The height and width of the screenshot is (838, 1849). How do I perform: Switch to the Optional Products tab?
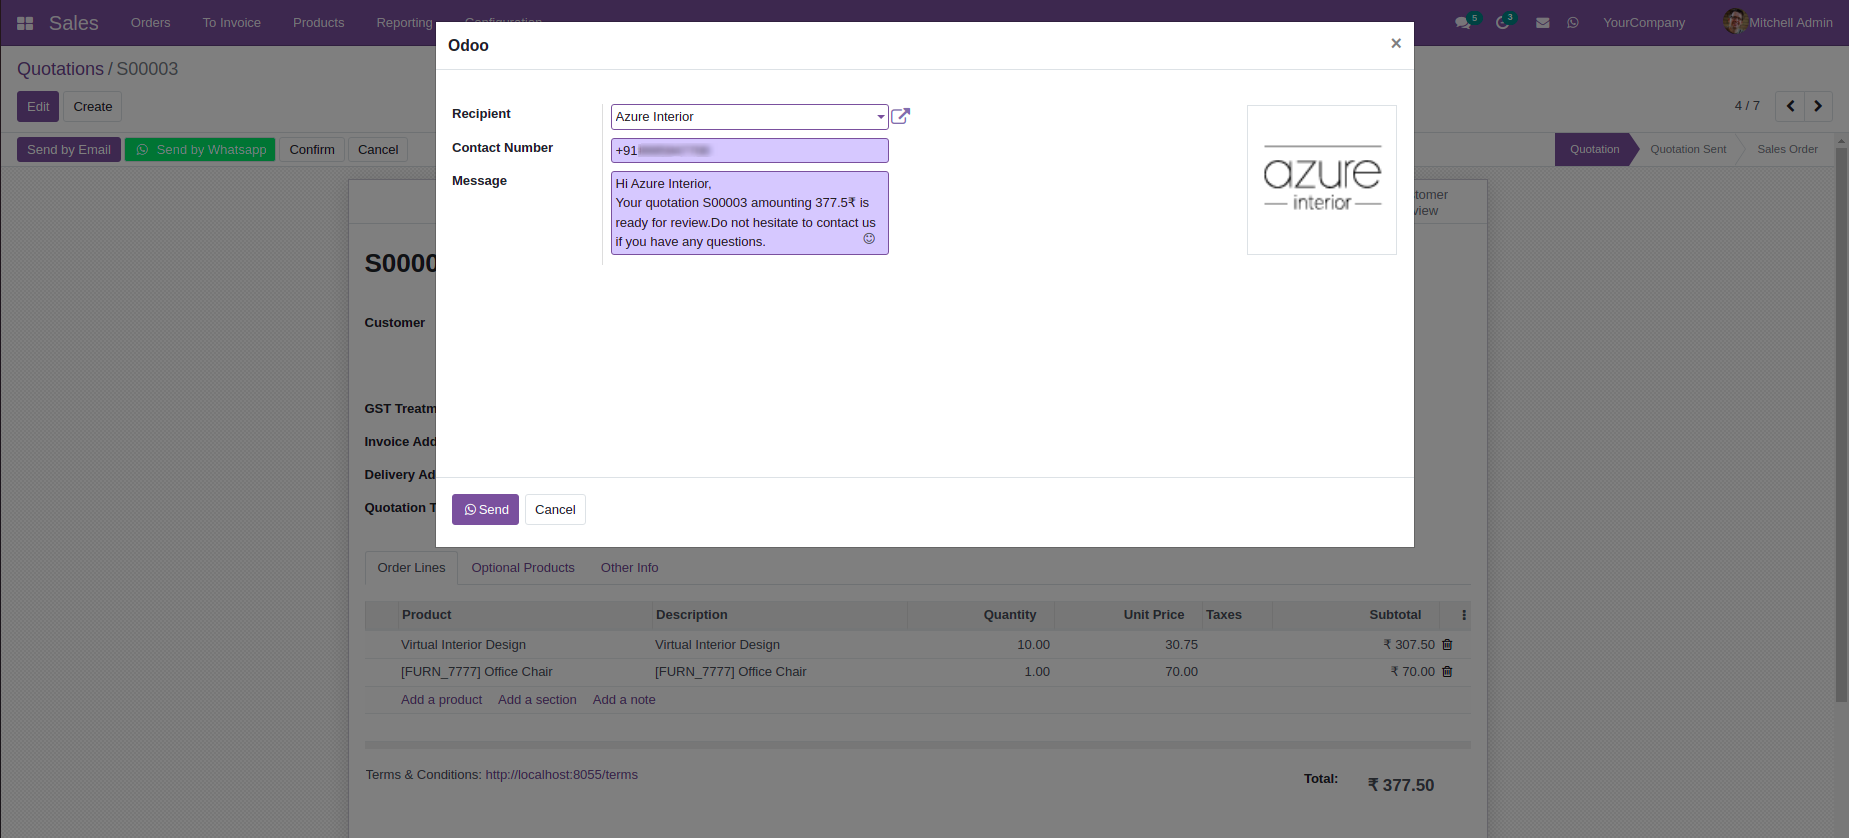click(523, 568)
